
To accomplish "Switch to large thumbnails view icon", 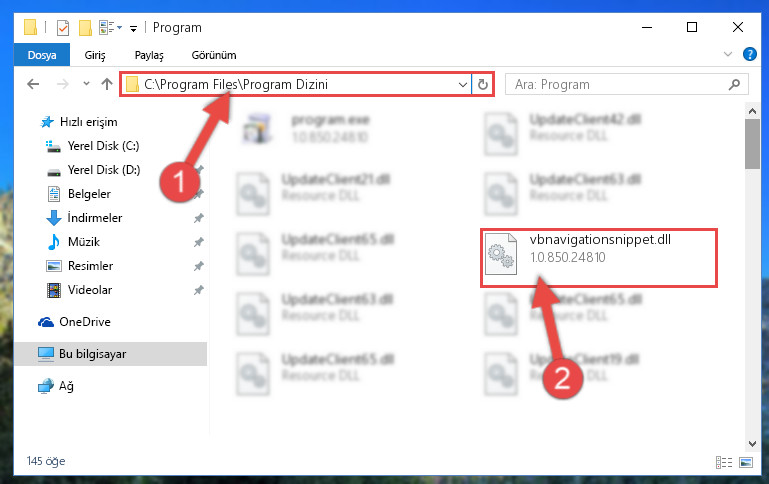I will click(x=746, y=462).
